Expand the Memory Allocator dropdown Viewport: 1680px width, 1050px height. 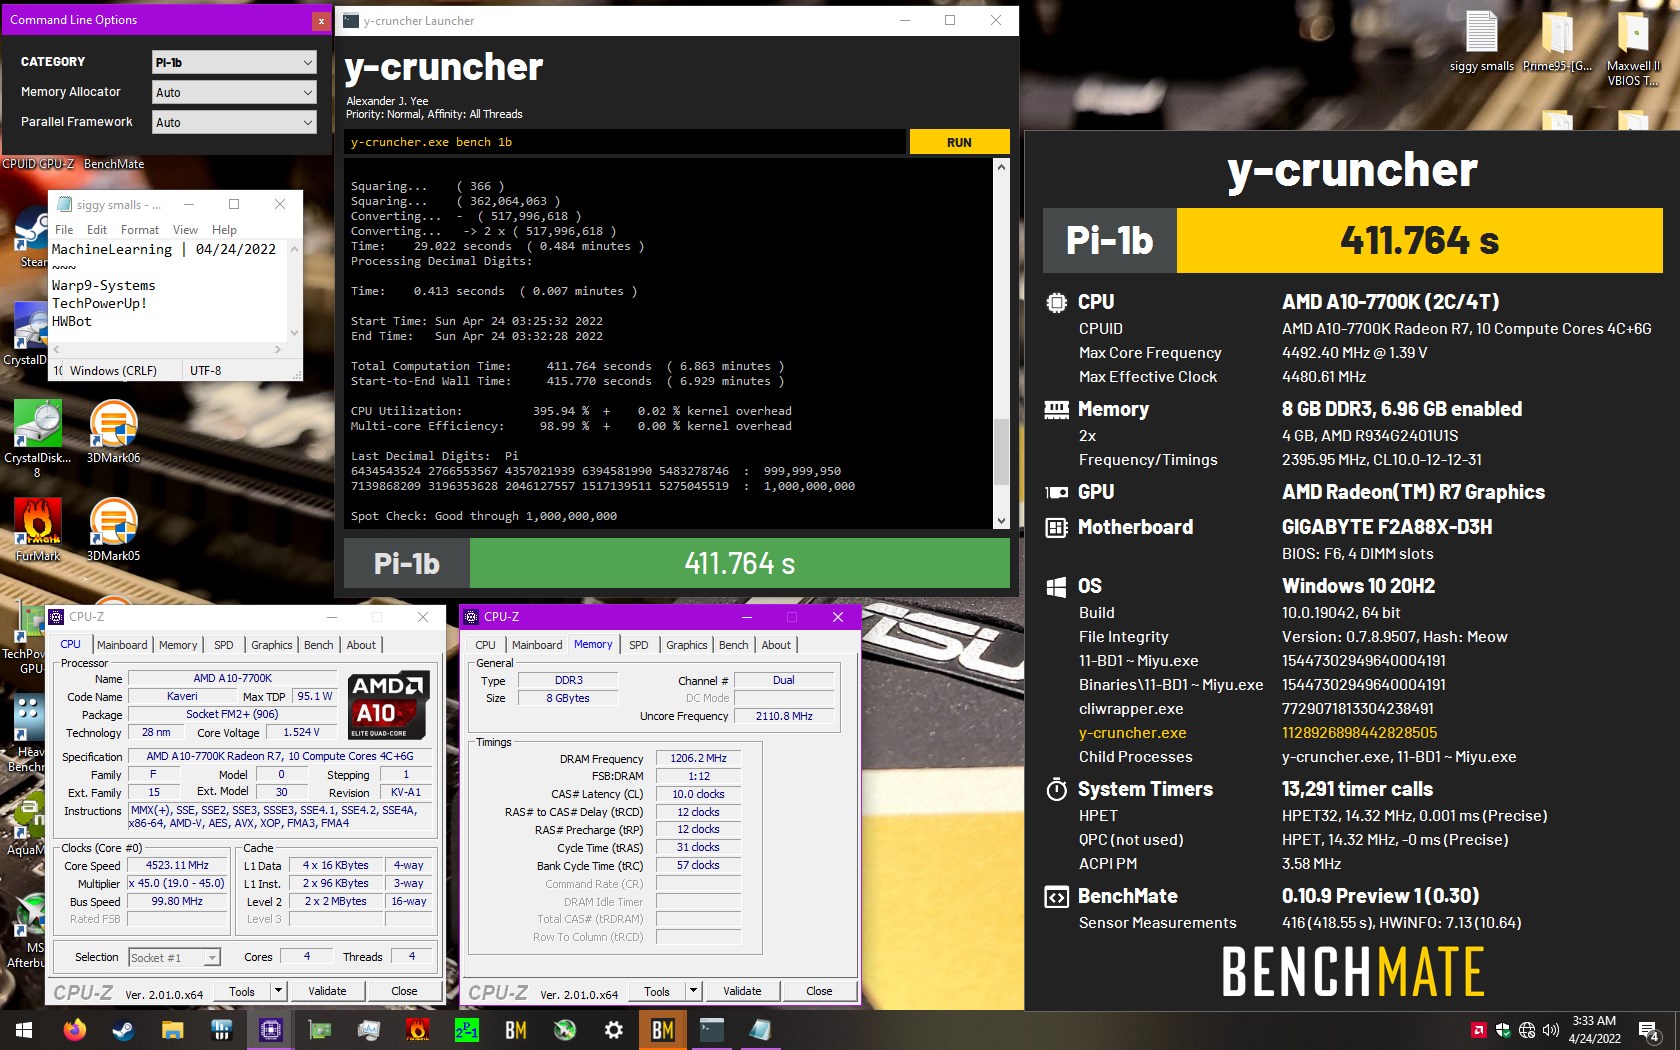234,92
